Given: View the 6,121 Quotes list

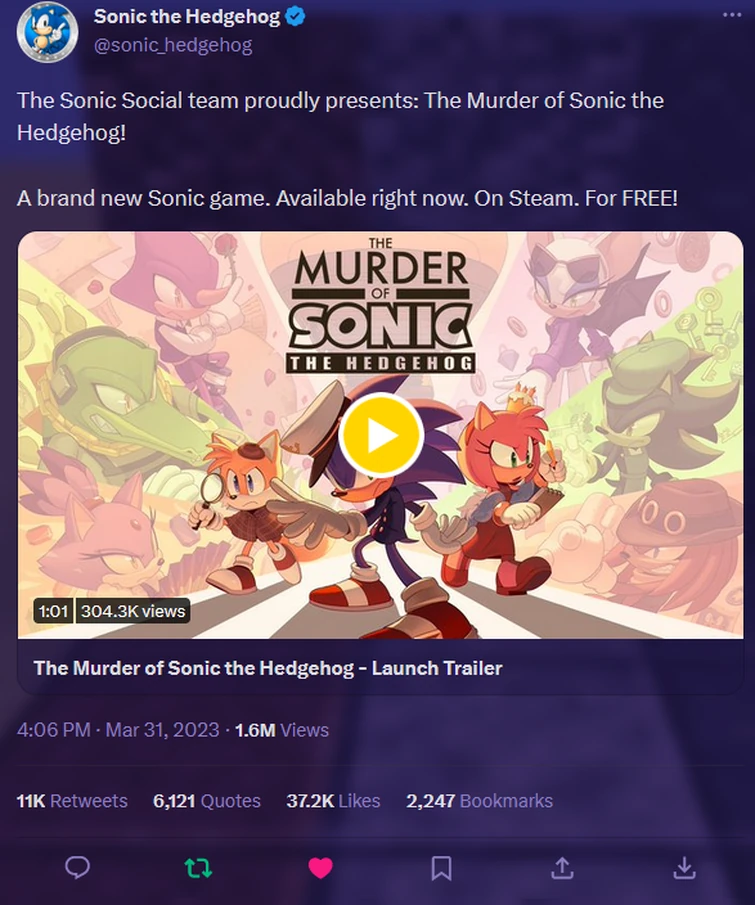Looking at the screenshot, I should [206, 801].
